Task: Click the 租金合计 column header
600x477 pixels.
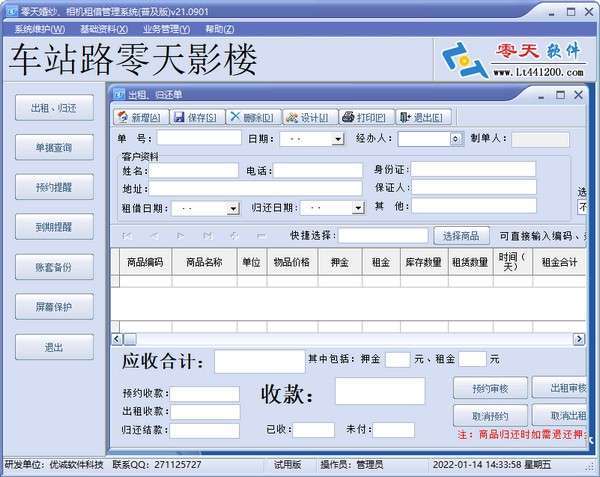Action: tap(559, 262)
